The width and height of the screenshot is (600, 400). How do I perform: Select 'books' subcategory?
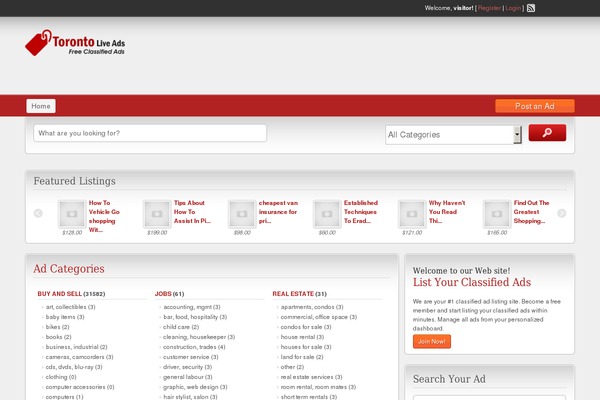54,337
